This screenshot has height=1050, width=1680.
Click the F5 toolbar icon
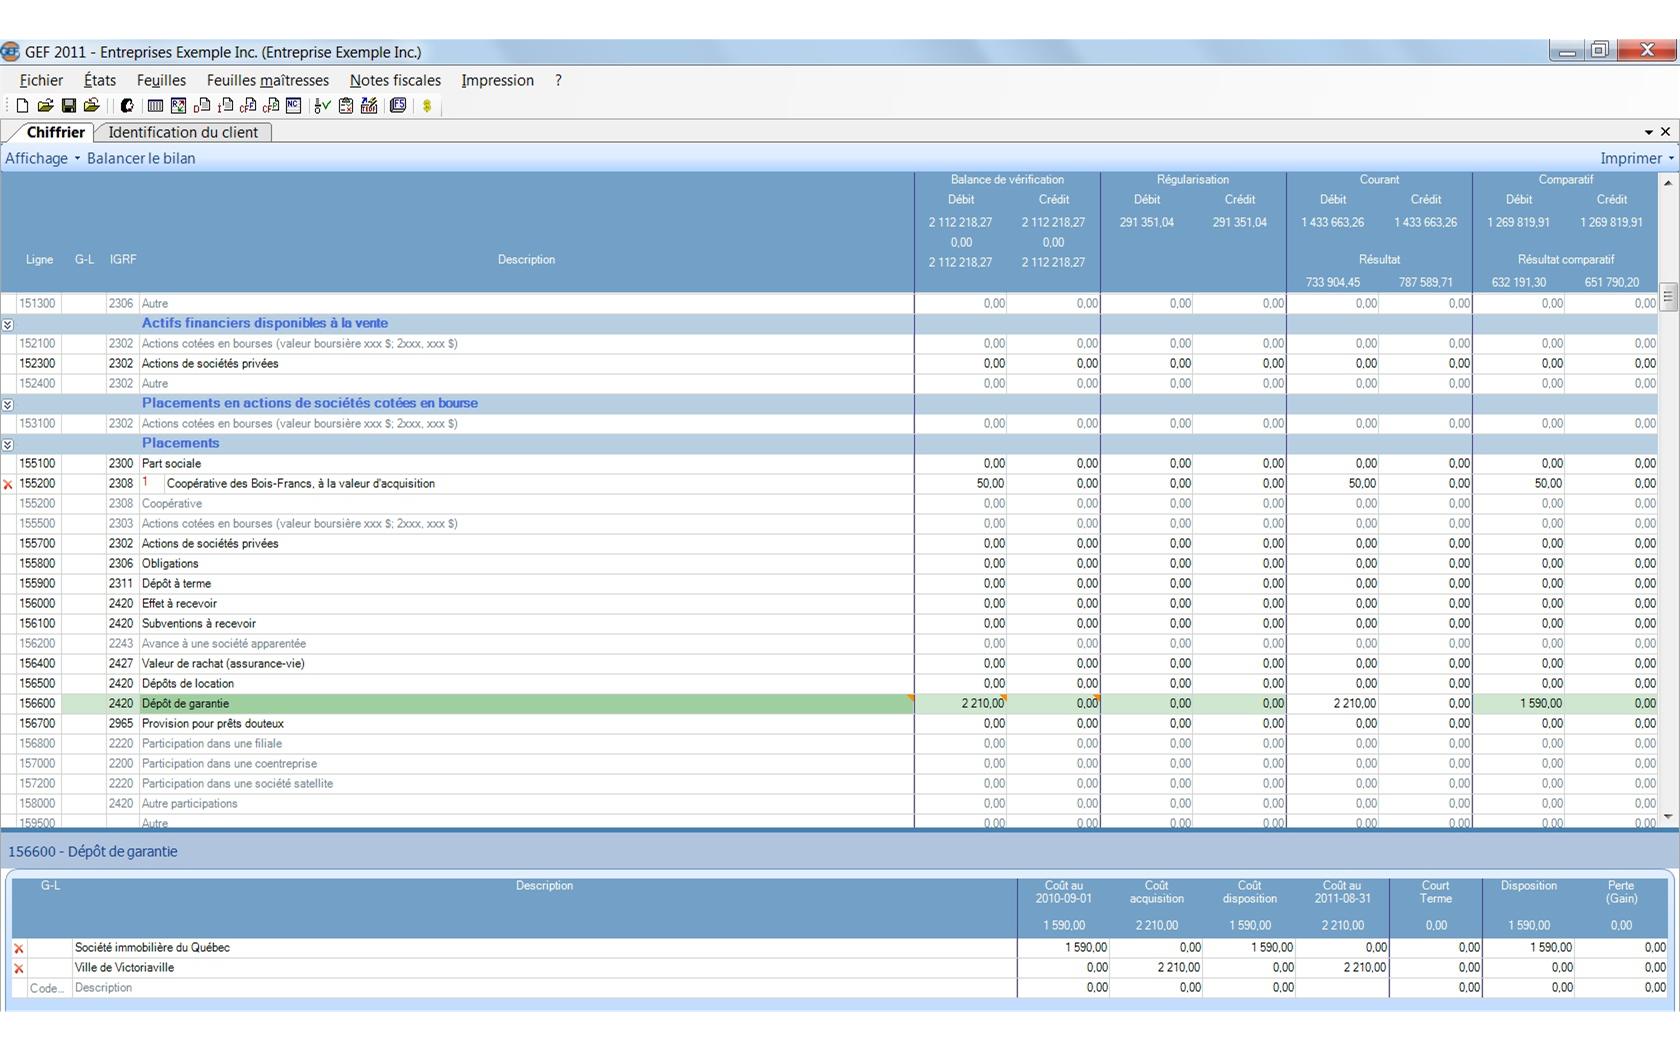(398, 105)
